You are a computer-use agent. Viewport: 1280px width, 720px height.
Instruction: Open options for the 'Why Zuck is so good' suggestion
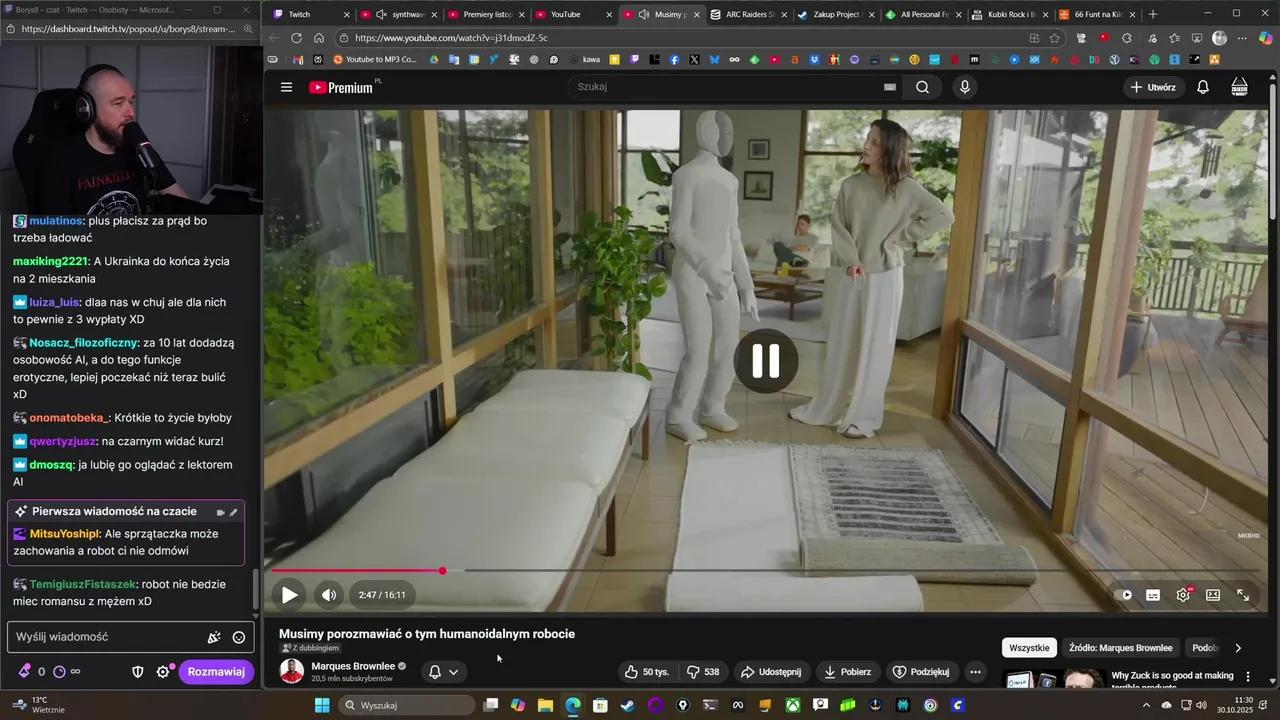[x=1248, y=677]
